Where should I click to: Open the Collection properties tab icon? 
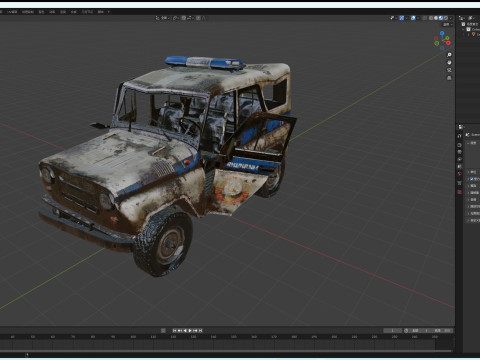tap(459, 183)
